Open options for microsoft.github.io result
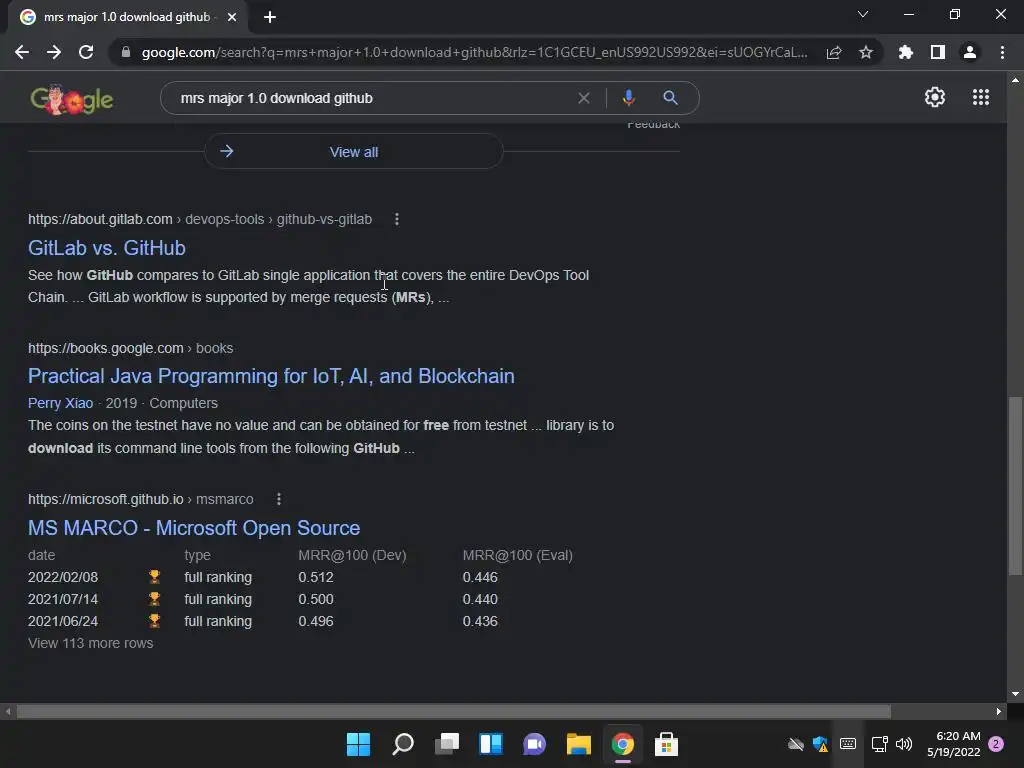The image size is (1024, 768). (279, 499)
